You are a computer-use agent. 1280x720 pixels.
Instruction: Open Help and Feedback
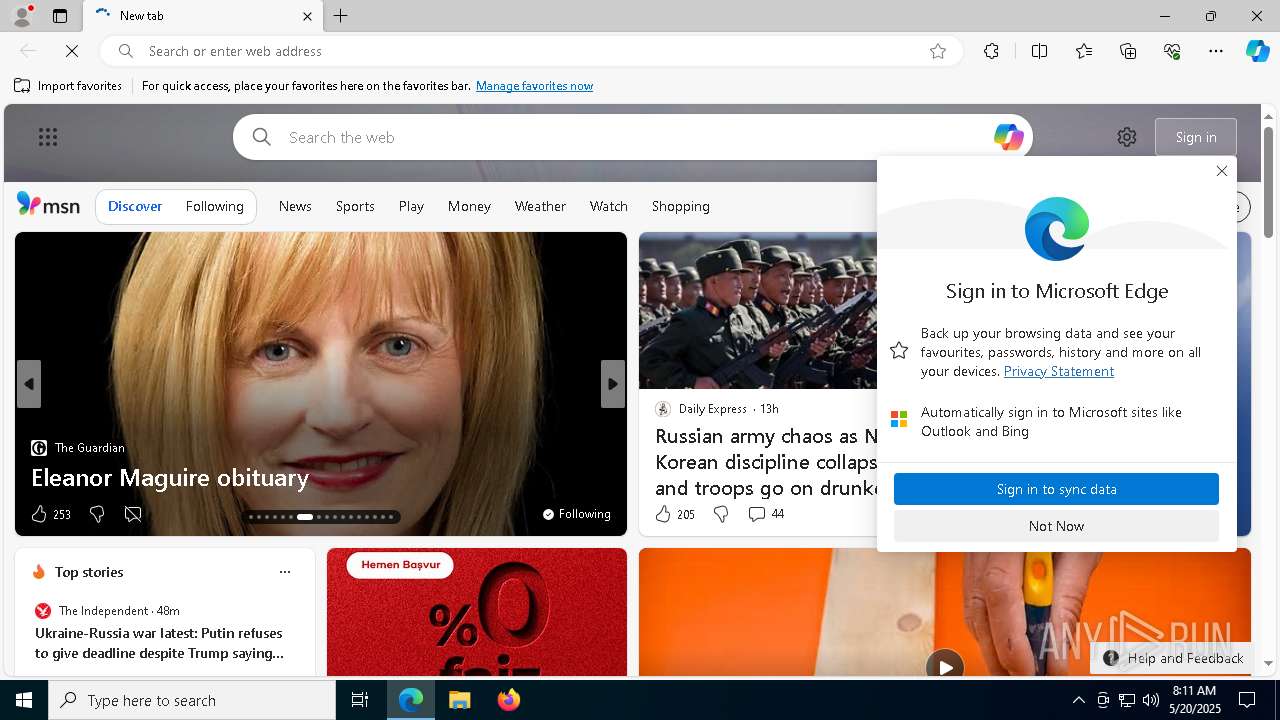pos(1173,658)
